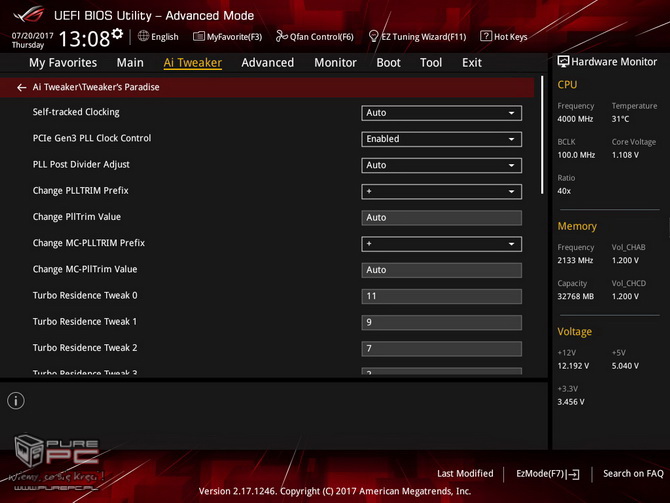Click the Ai Tweaker\Tweaker's Paradise breadcrumb
The height and width of the screenshot is (503, 670).
[96, 87]
